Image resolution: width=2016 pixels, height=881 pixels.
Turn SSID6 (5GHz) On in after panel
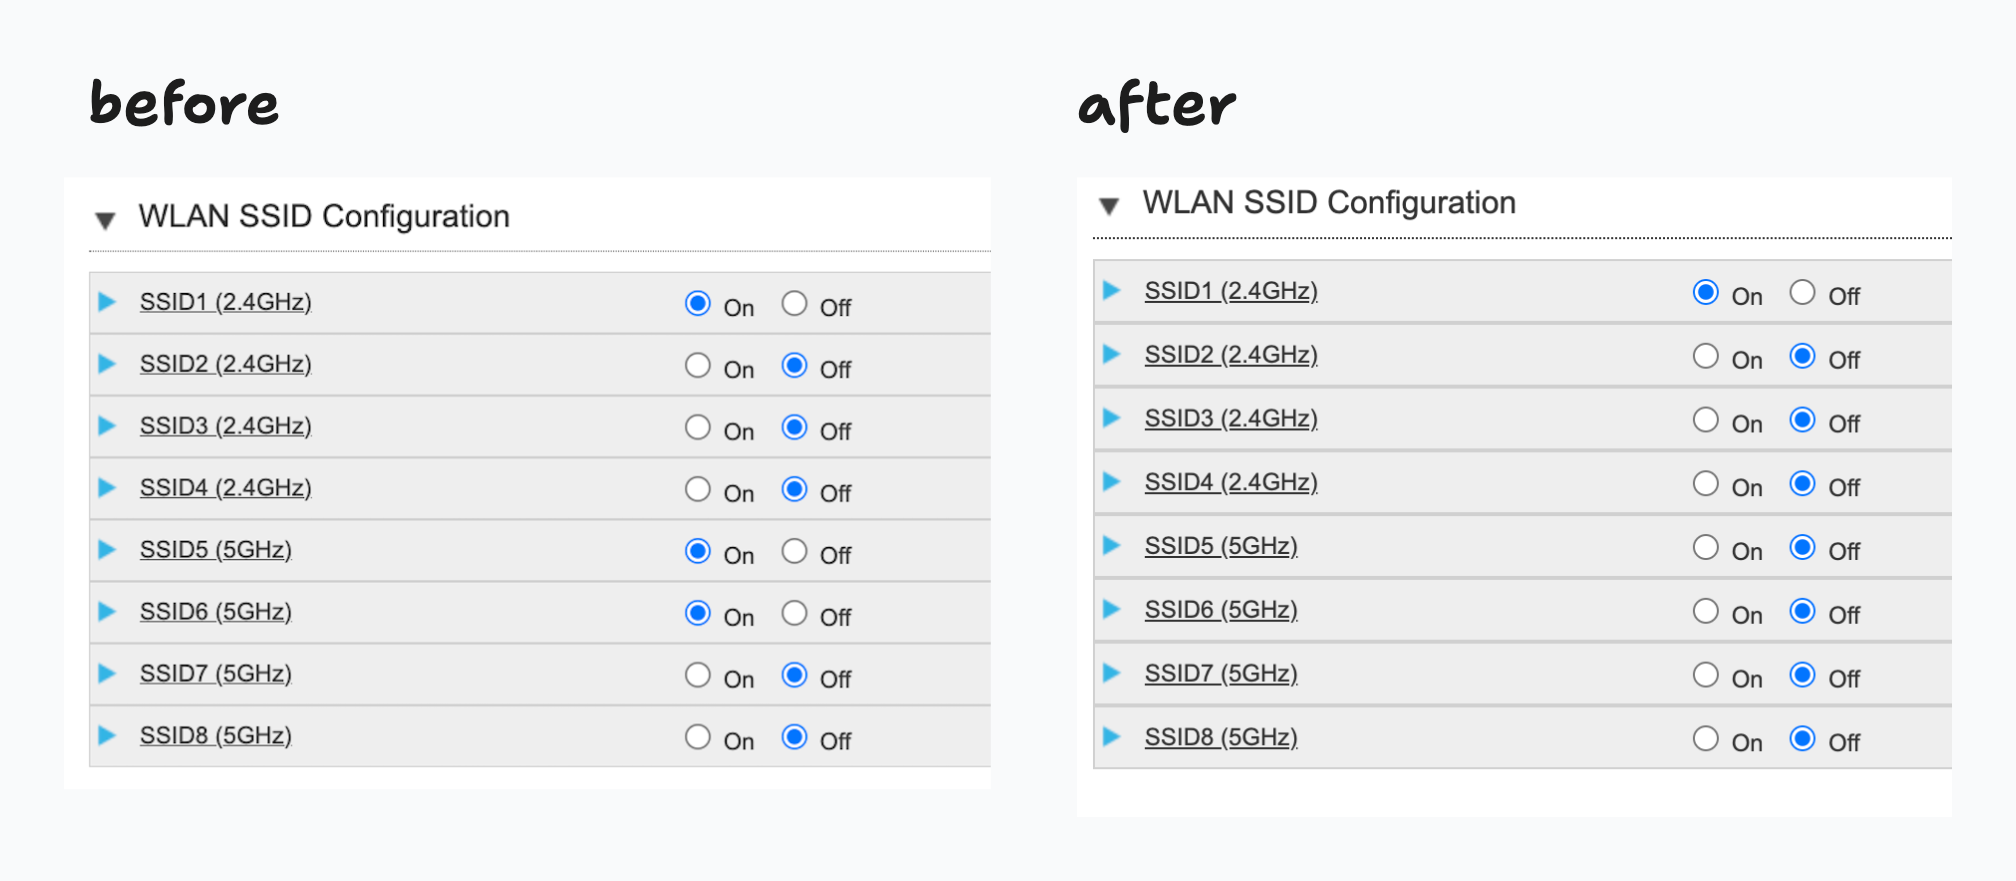coord(1706,611)
